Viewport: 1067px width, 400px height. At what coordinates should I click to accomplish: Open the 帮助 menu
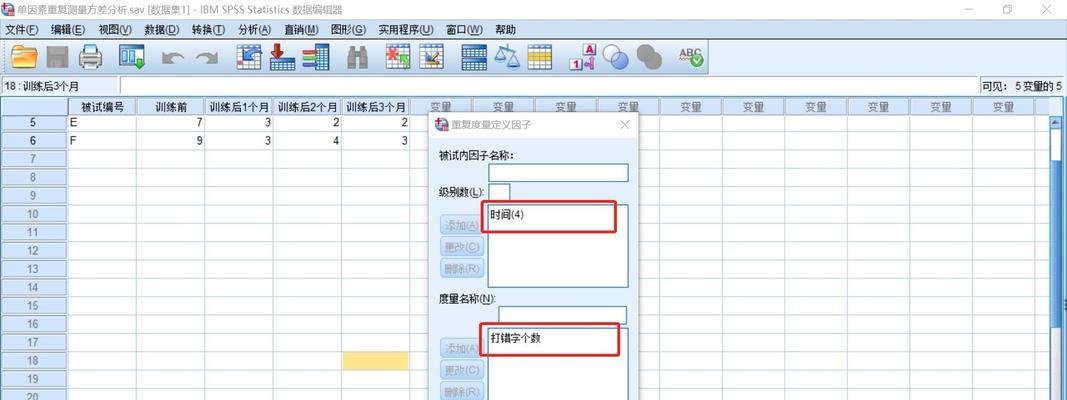[x=505, y=30]
